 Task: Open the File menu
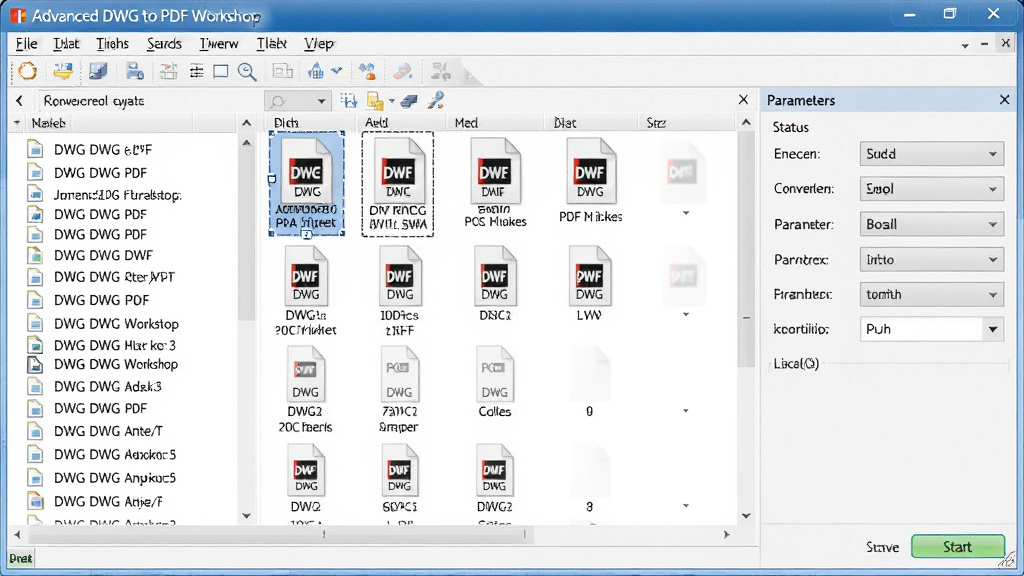point(26,44)
